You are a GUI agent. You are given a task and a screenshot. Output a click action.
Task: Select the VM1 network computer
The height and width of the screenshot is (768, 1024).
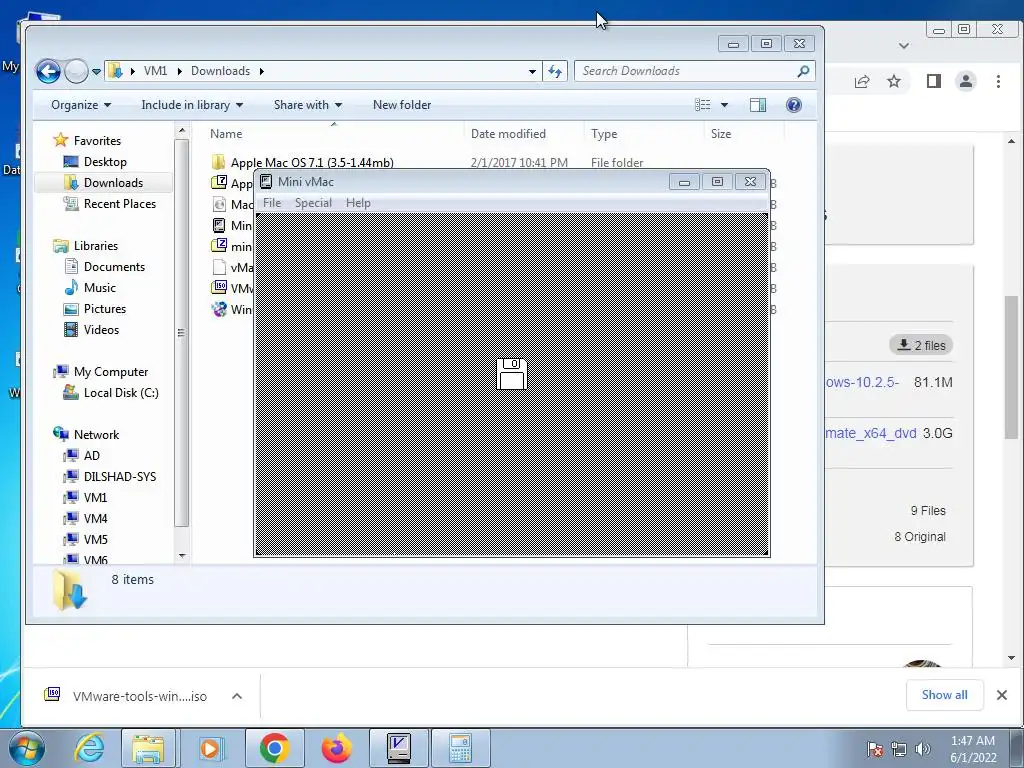pyautogui.click(x=95, y=498)
